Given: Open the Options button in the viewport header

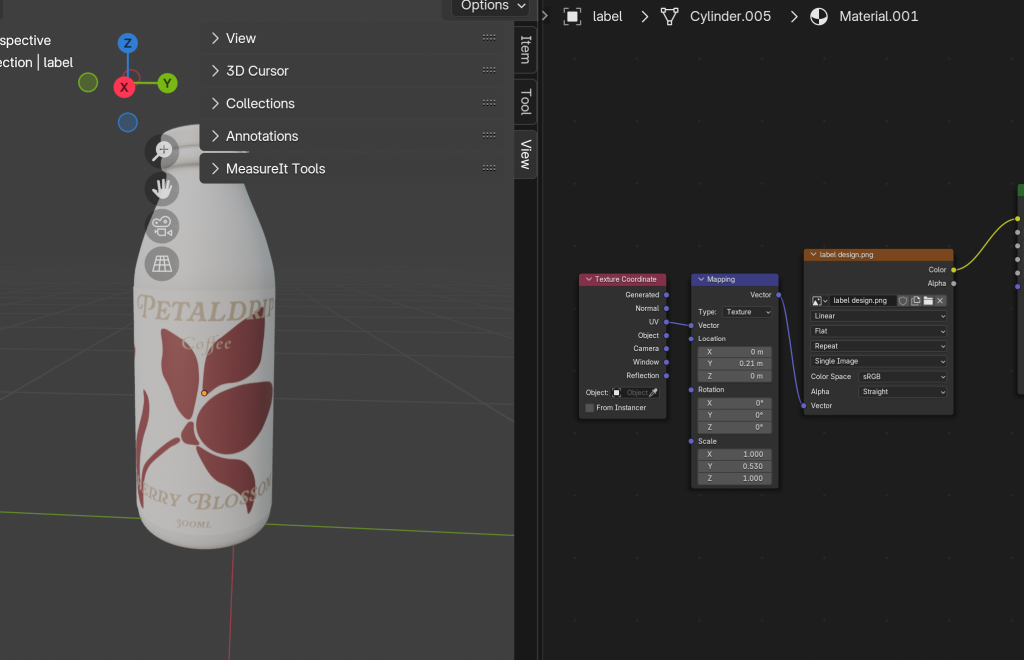Looking at the screenshot, I should 492,6.
